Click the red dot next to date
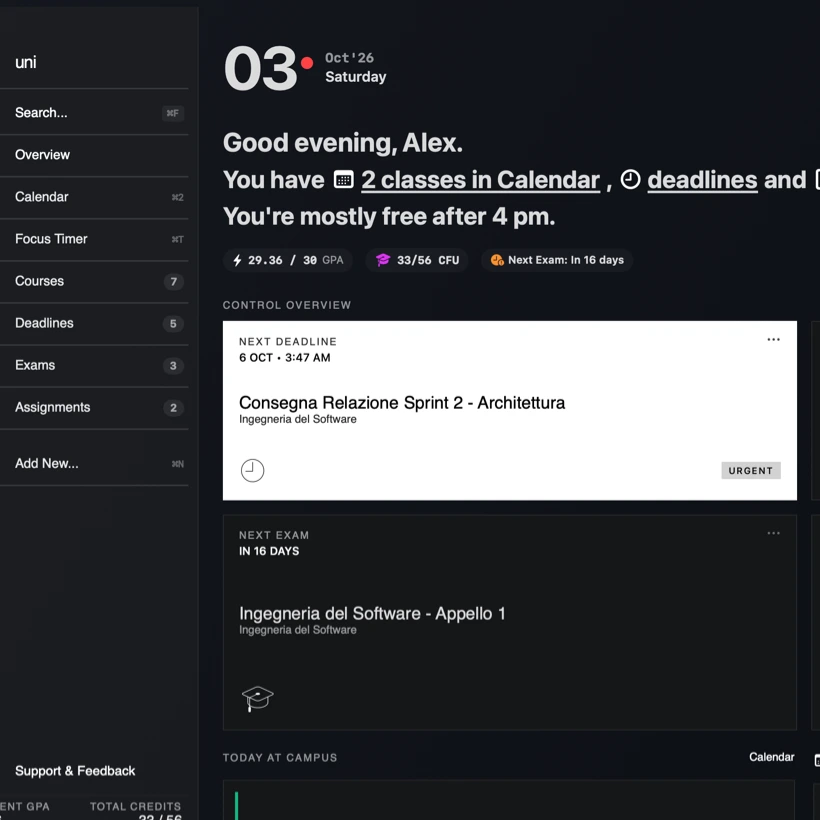 (307, 63)
